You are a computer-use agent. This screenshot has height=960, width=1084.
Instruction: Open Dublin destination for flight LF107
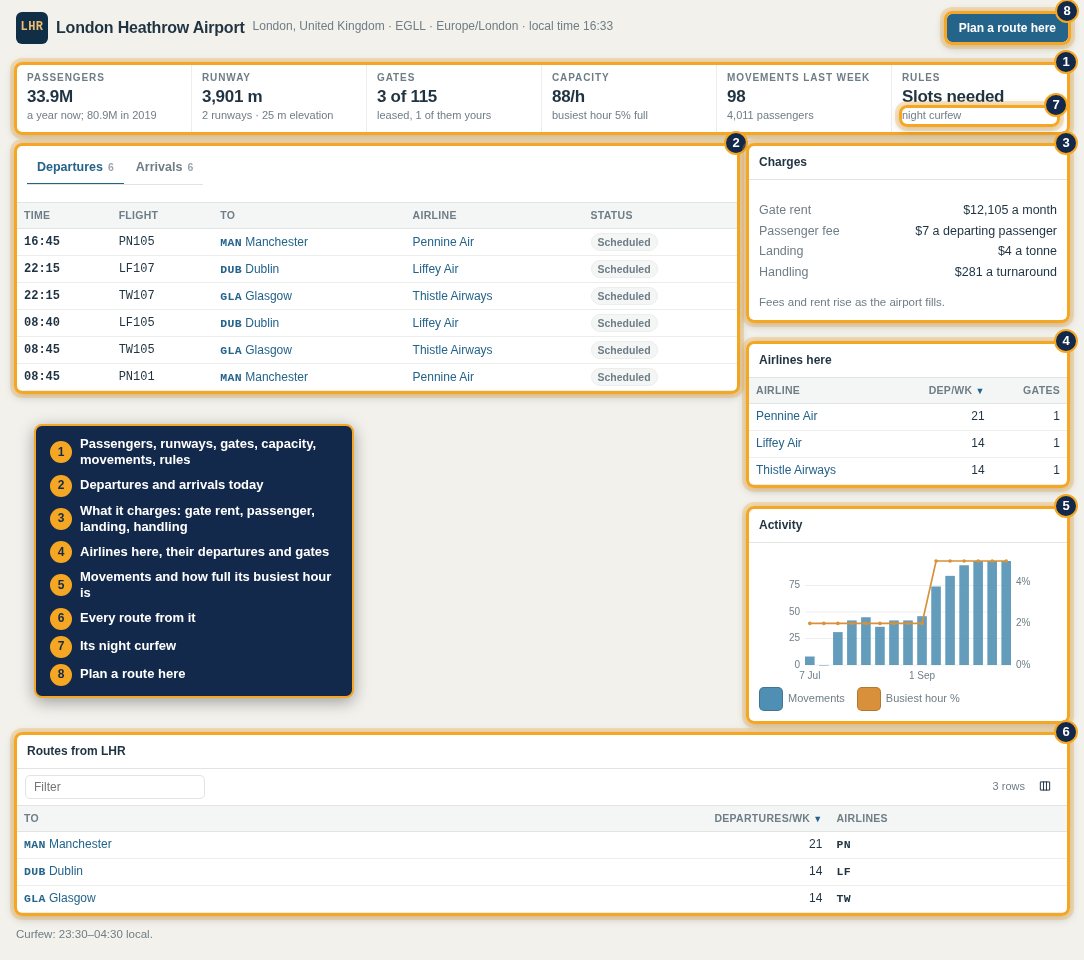[250, 269]
